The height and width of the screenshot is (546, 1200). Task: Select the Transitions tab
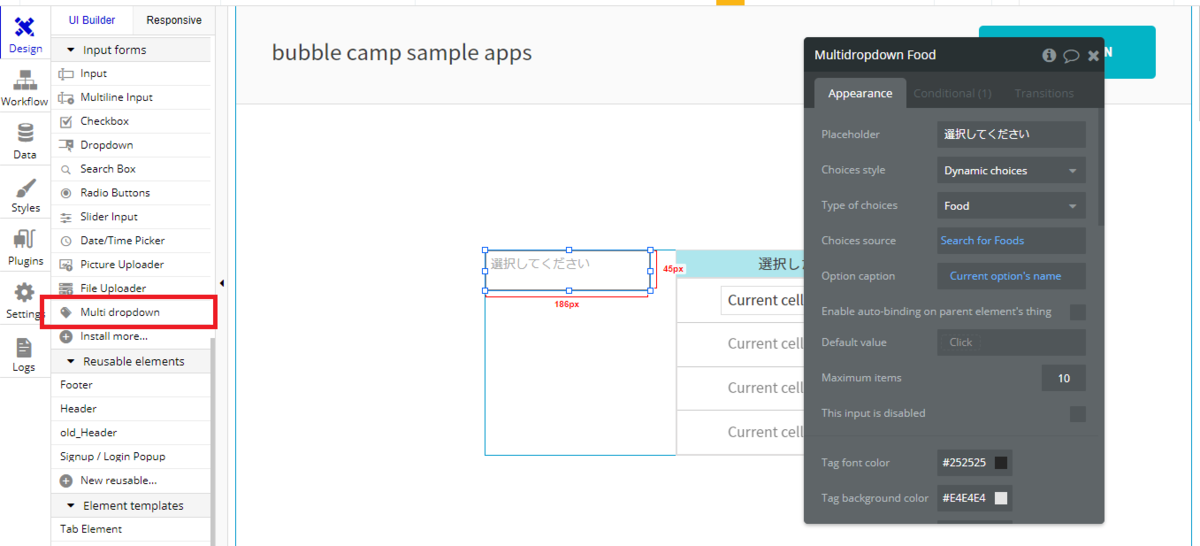[x=1044, y=93]
